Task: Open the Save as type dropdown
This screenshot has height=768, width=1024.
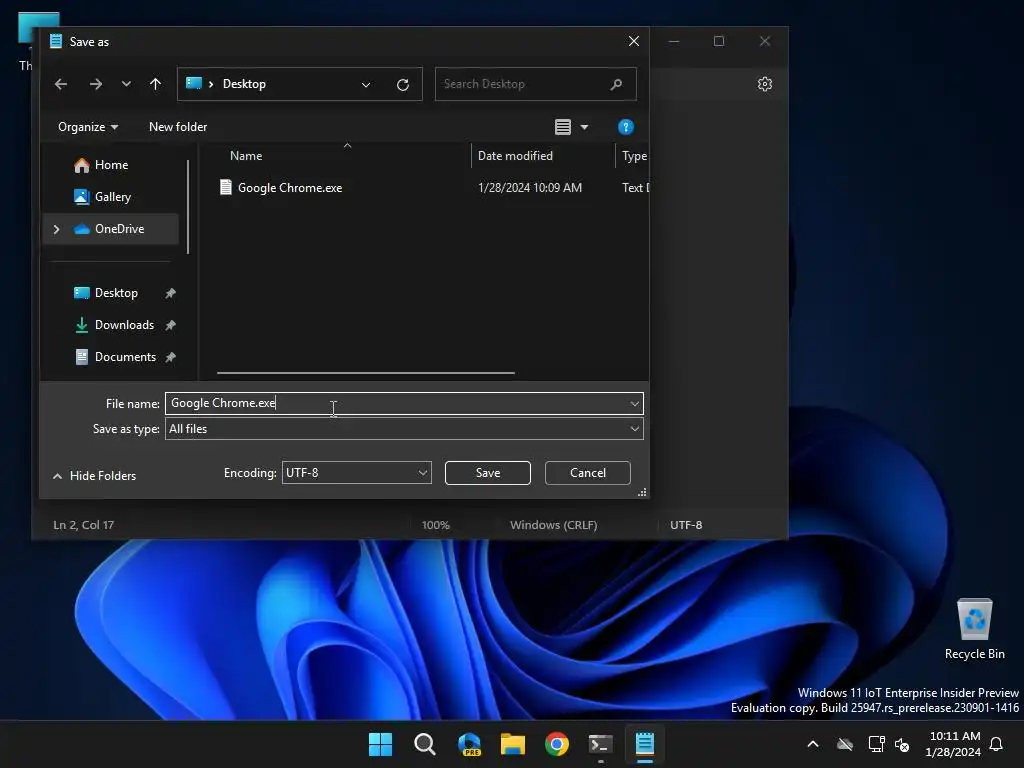Action: (404, 429)
